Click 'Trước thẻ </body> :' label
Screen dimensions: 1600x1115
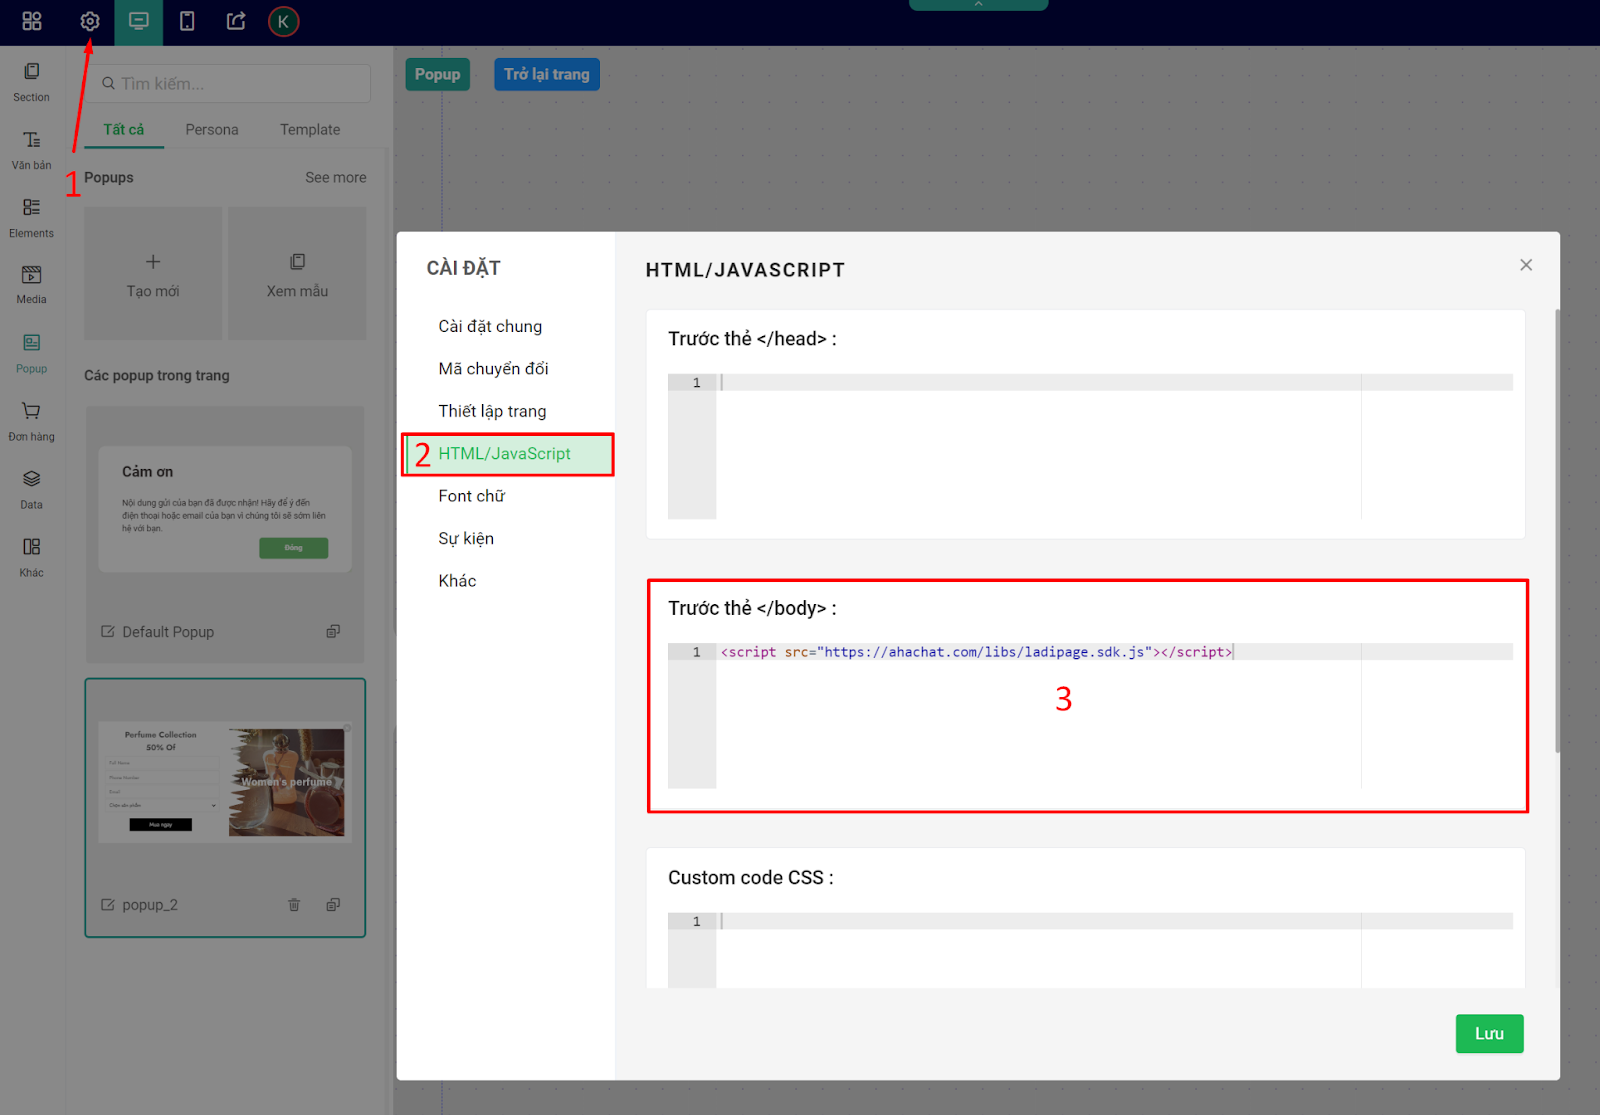click(752, 608)
